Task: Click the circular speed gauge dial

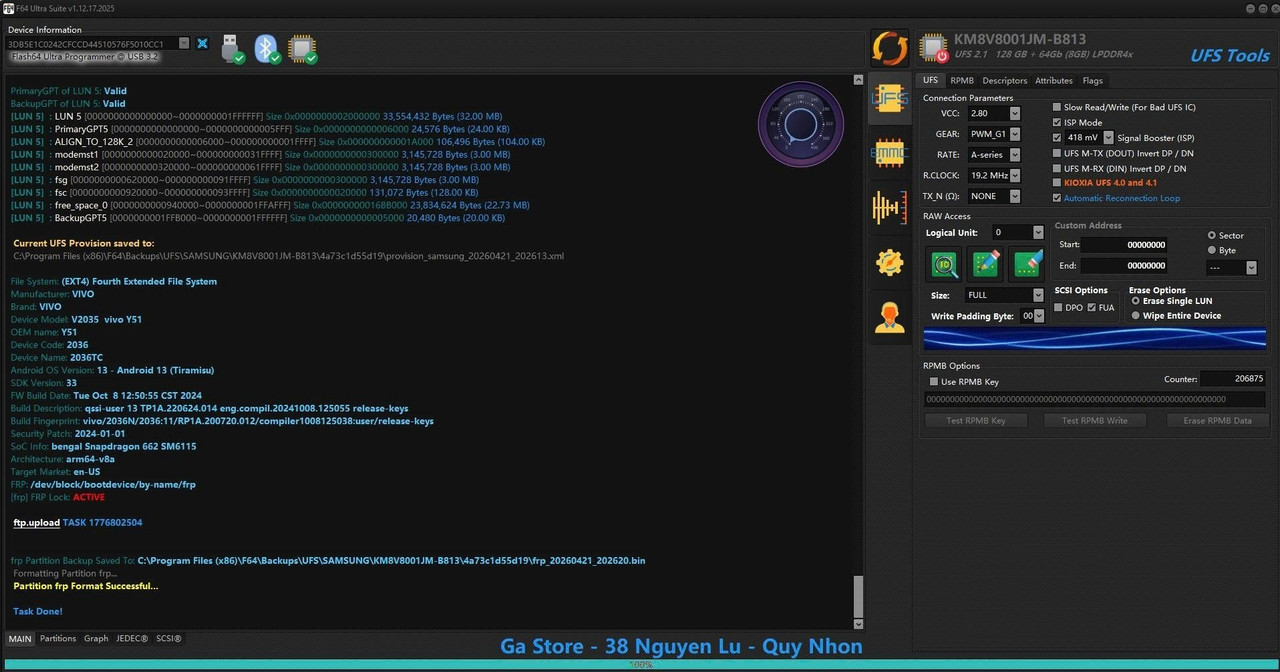Action: coord(801,124)
